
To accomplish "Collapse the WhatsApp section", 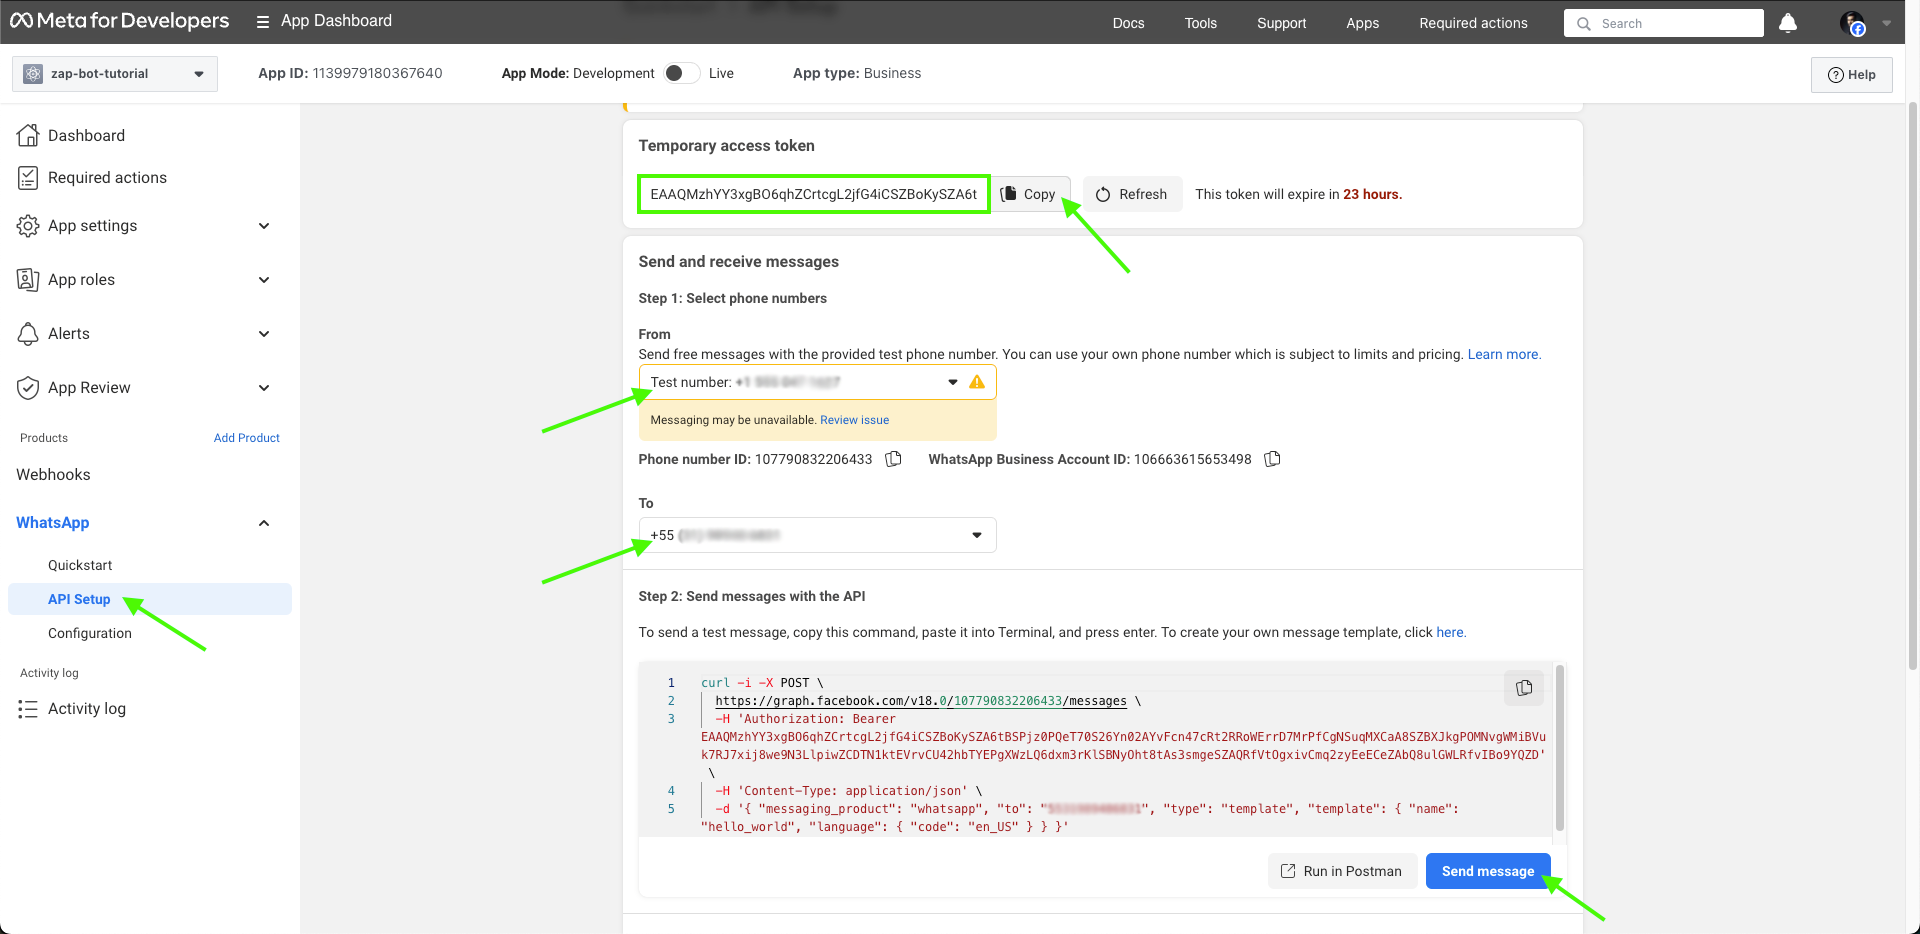I will pos(264,523).
